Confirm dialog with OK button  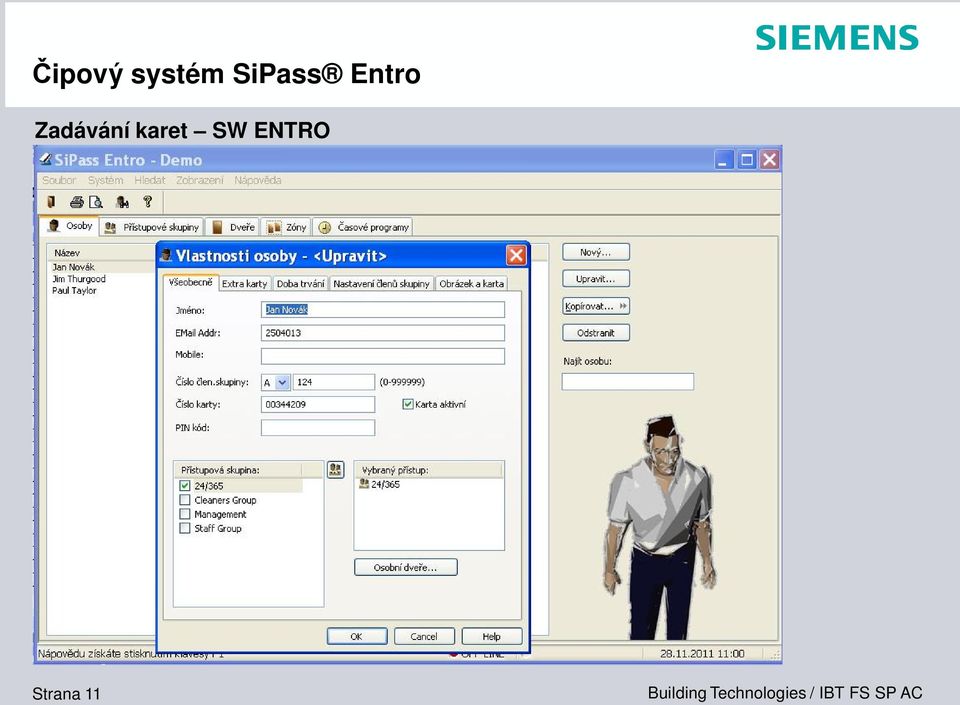pos(356,636)
